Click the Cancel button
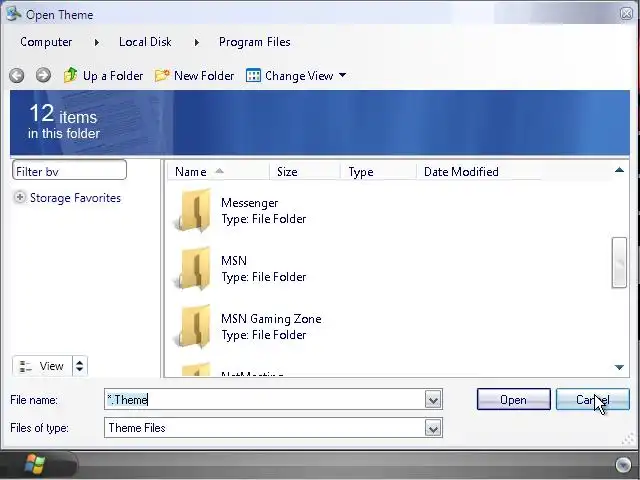Image resolution: width=640 pixels, height=480 pixels. click(593, 400)
